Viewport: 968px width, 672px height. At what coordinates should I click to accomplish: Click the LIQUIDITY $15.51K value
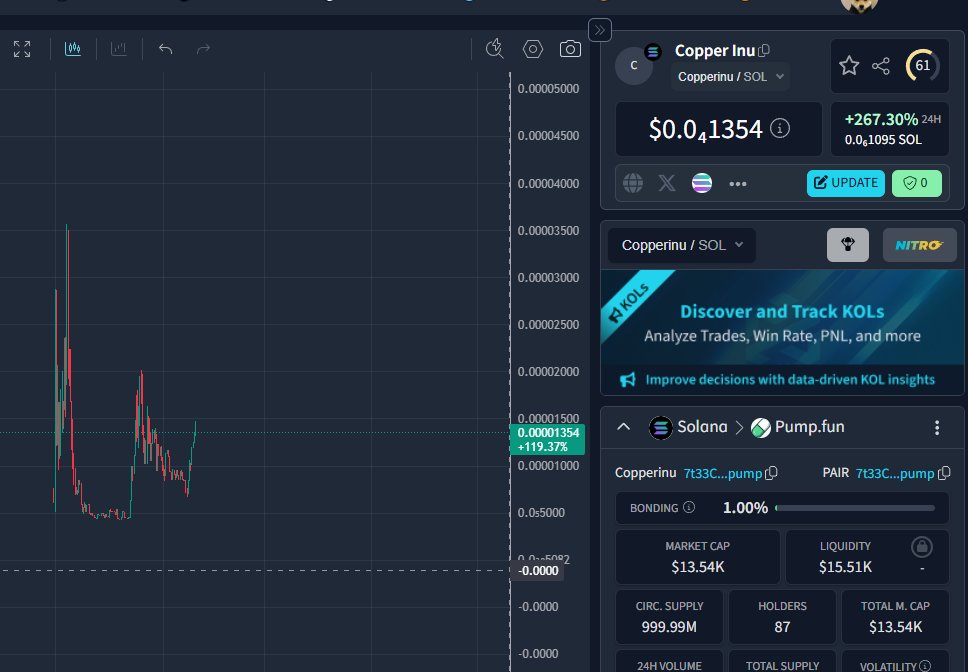(845, 567)
